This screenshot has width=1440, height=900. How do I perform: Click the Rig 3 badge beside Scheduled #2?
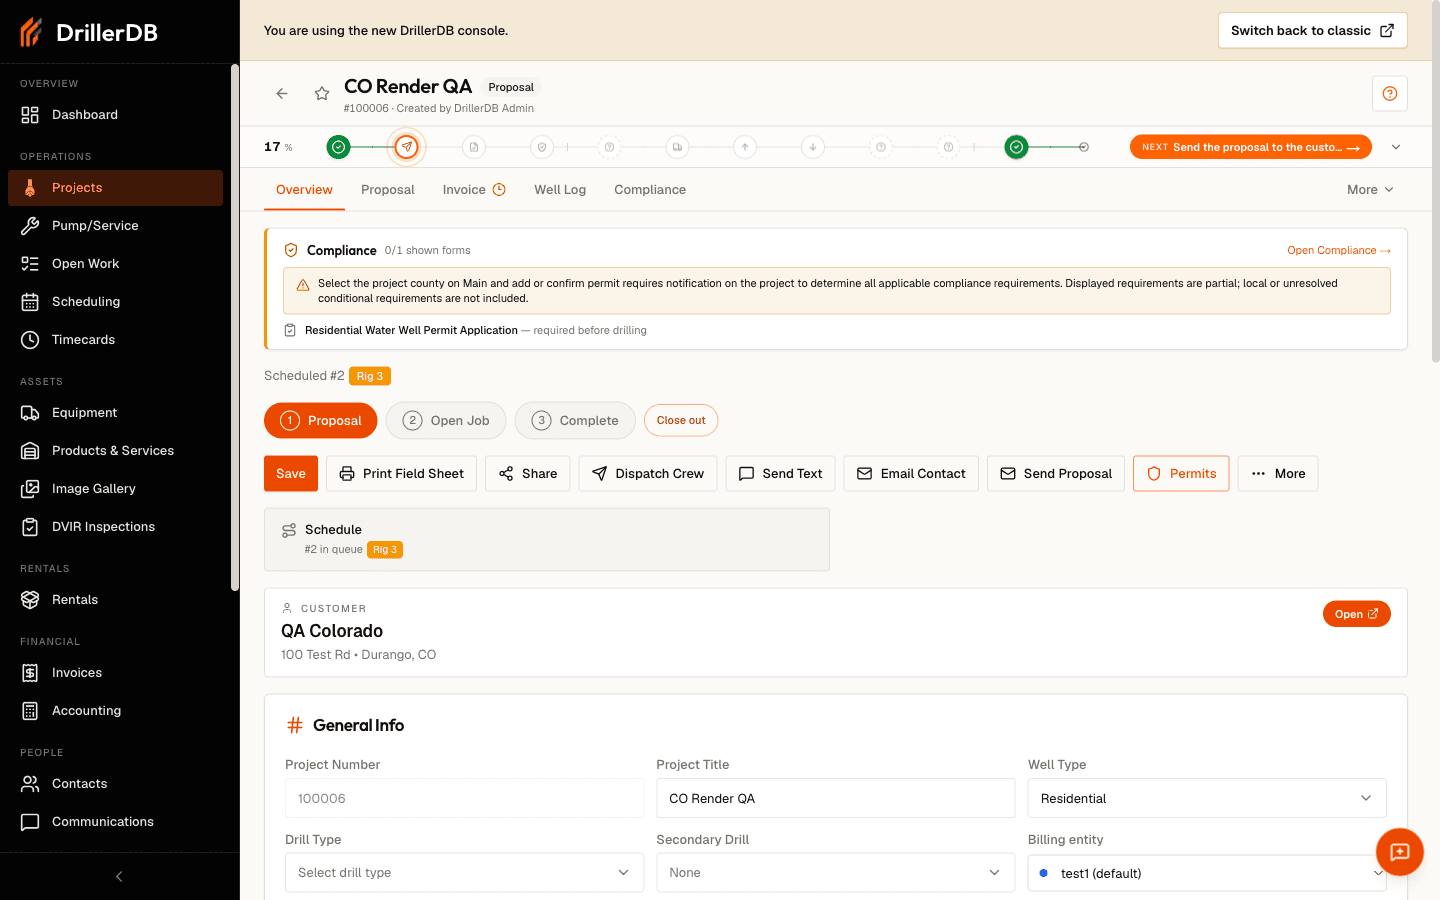(370, 376)
